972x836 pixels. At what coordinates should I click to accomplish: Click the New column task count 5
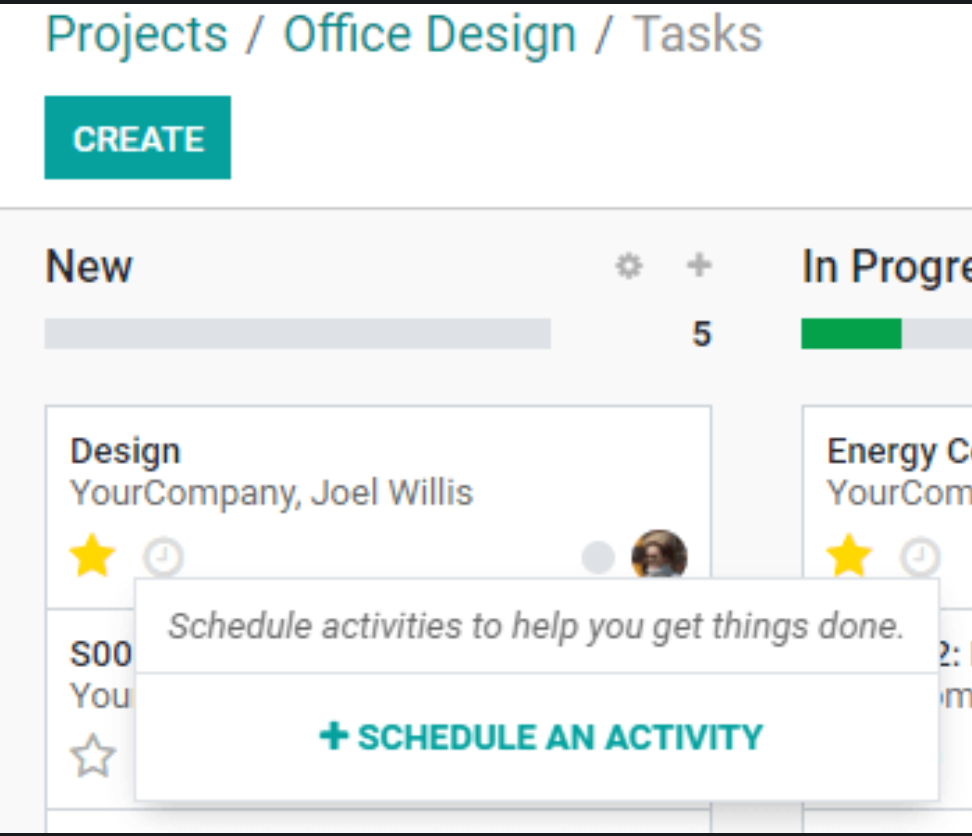pyautogui.click(x=701, y=334)
